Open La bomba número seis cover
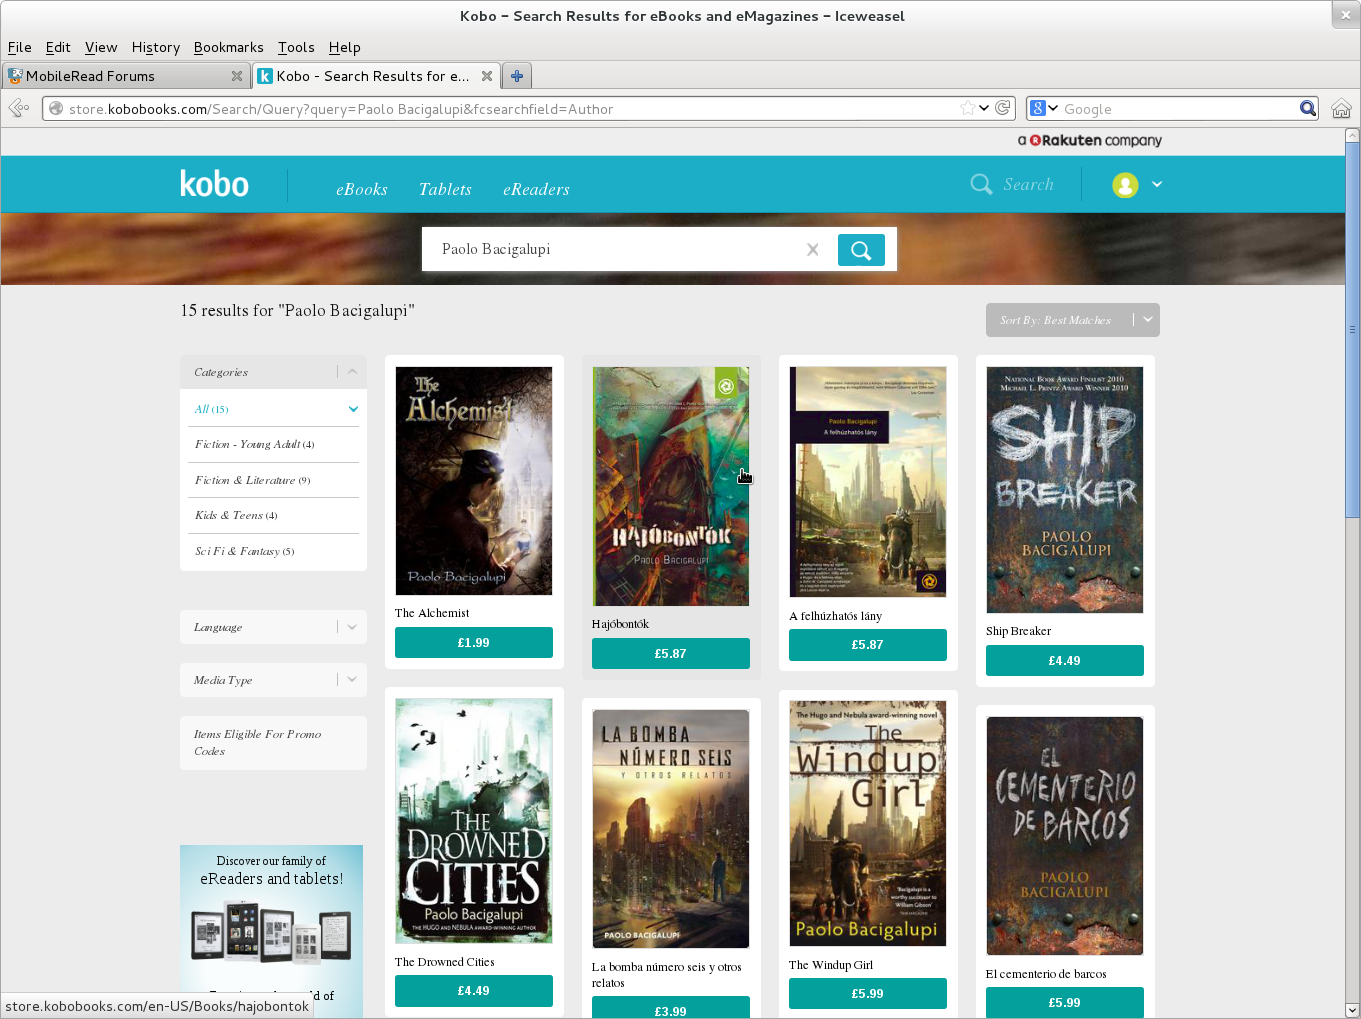This screenshot has height=1019, width=1361. click(671, 829)
